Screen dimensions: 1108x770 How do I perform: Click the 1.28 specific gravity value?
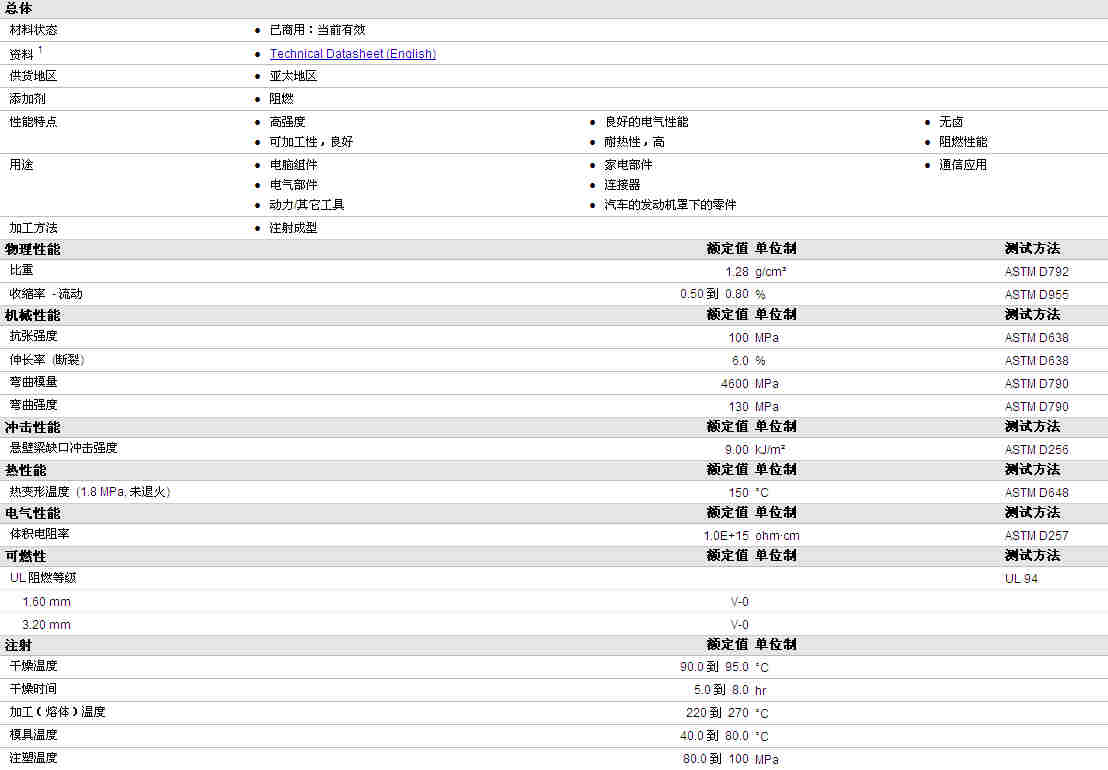(x=736, y=272)
